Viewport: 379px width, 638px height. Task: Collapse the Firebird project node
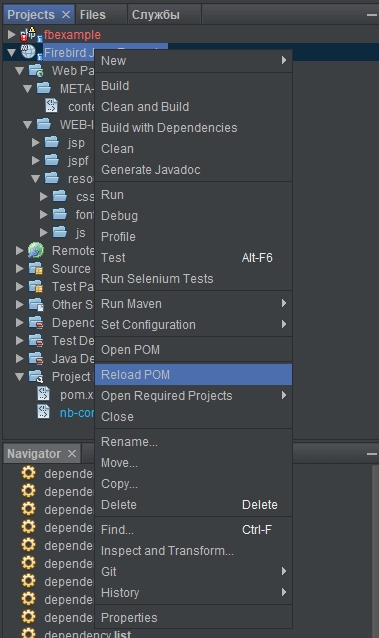pyautogui.click(x=11, y=52)
